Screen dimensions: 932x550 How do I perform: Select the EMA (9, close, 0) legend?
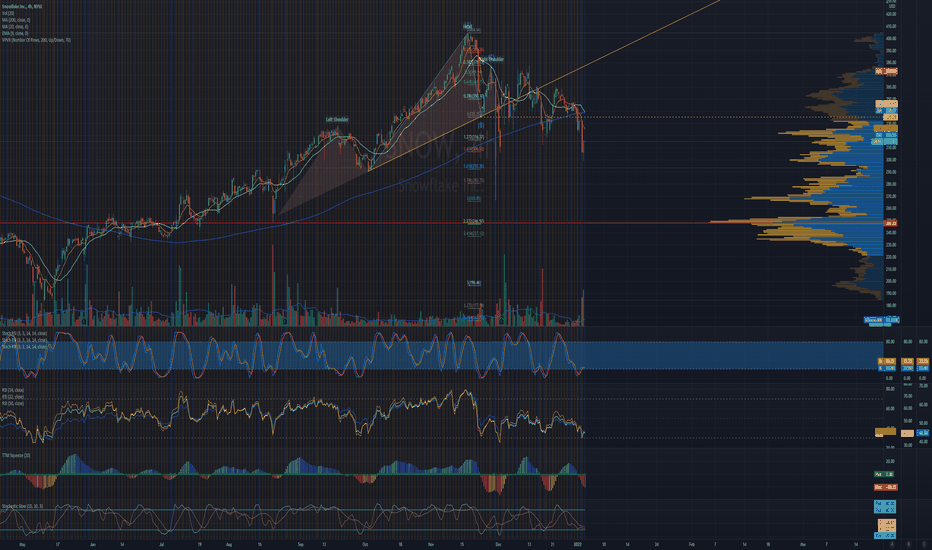pos(15,33)
